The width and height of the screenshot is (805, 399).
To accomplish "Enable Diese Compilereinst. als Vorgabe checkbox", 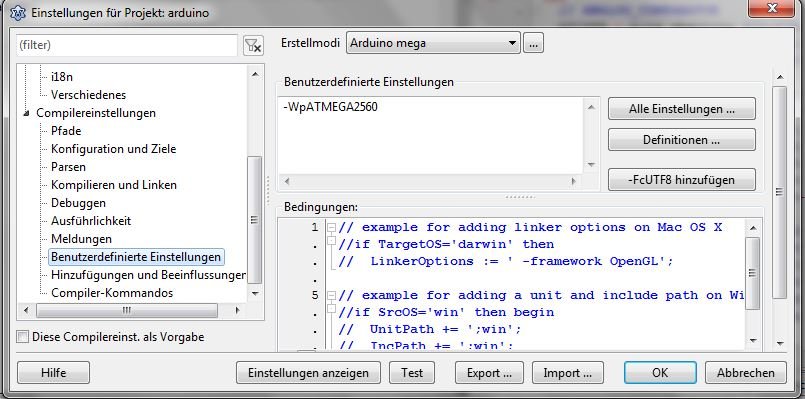I will 23,337.
